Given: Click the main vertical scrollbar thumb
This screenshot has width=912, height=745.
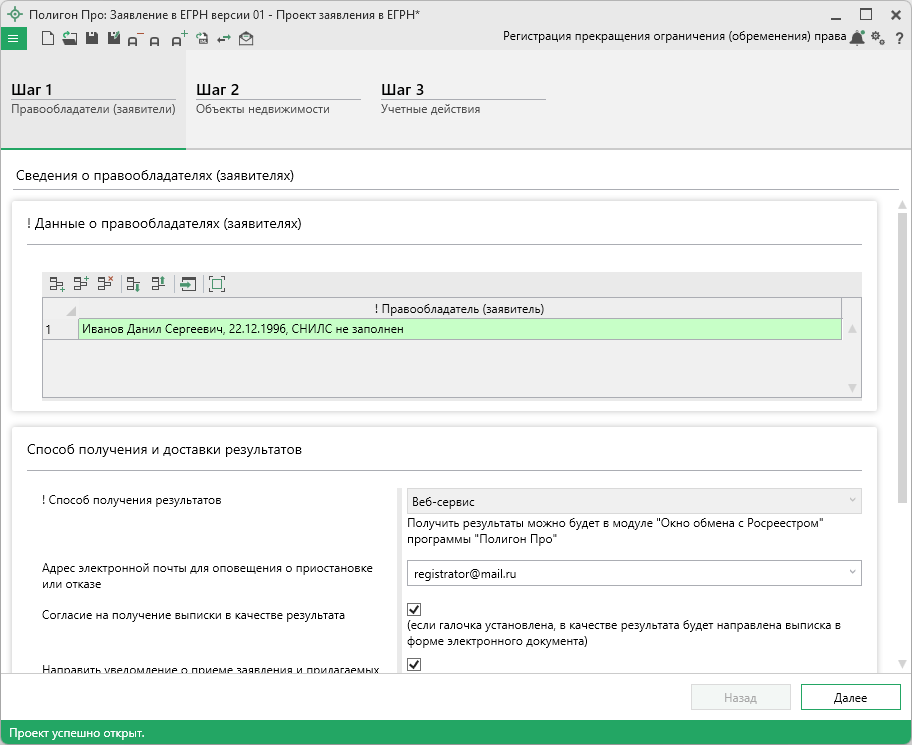Looking at the screenshot, I should (903, 350).
